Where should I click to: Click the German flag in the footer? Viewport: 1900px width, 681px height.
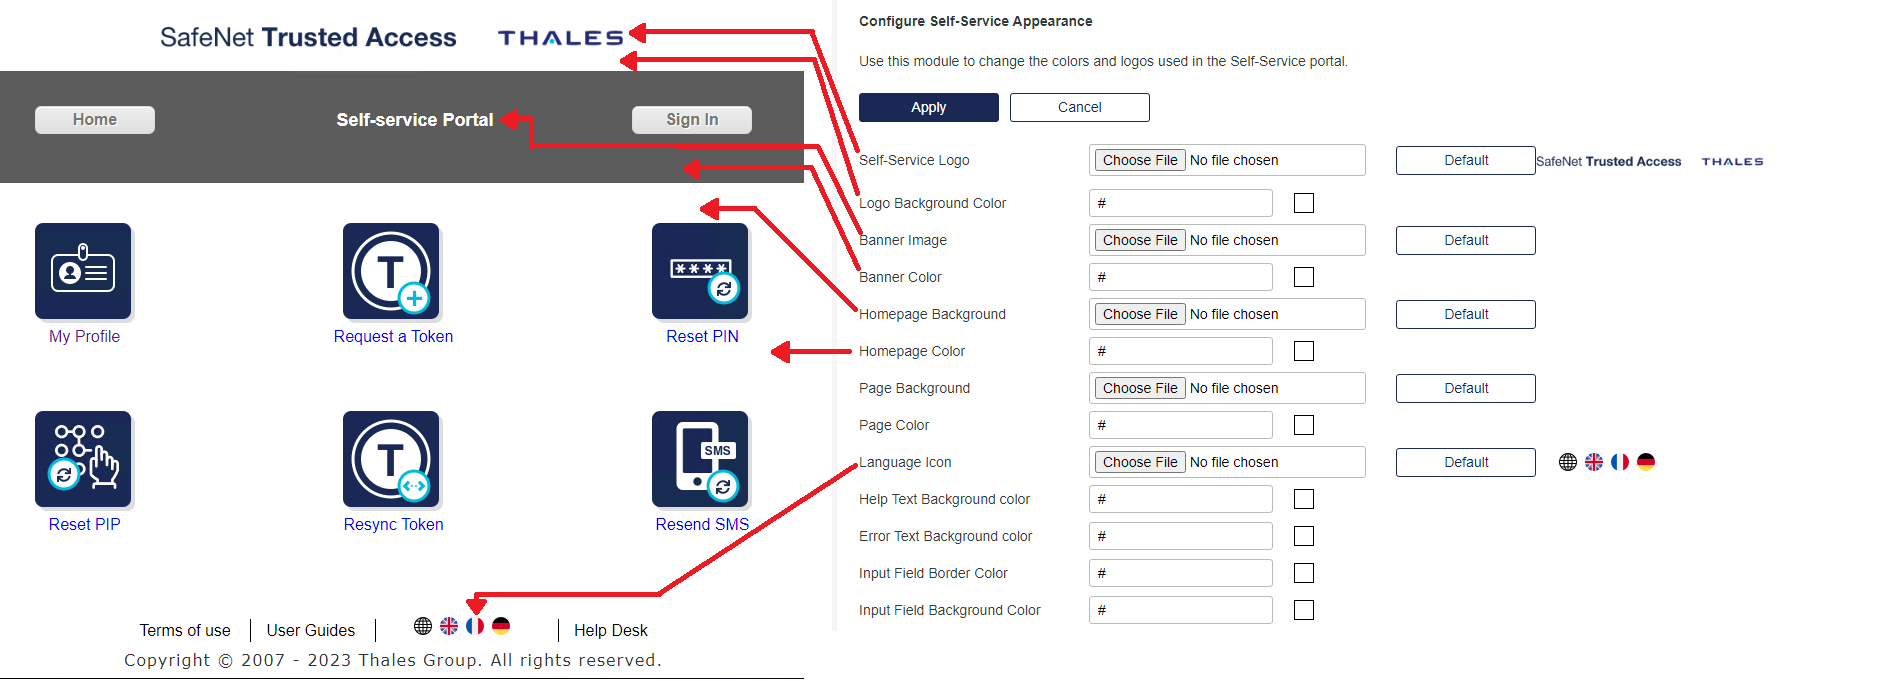pyautogui.click(x=501, y=626)
